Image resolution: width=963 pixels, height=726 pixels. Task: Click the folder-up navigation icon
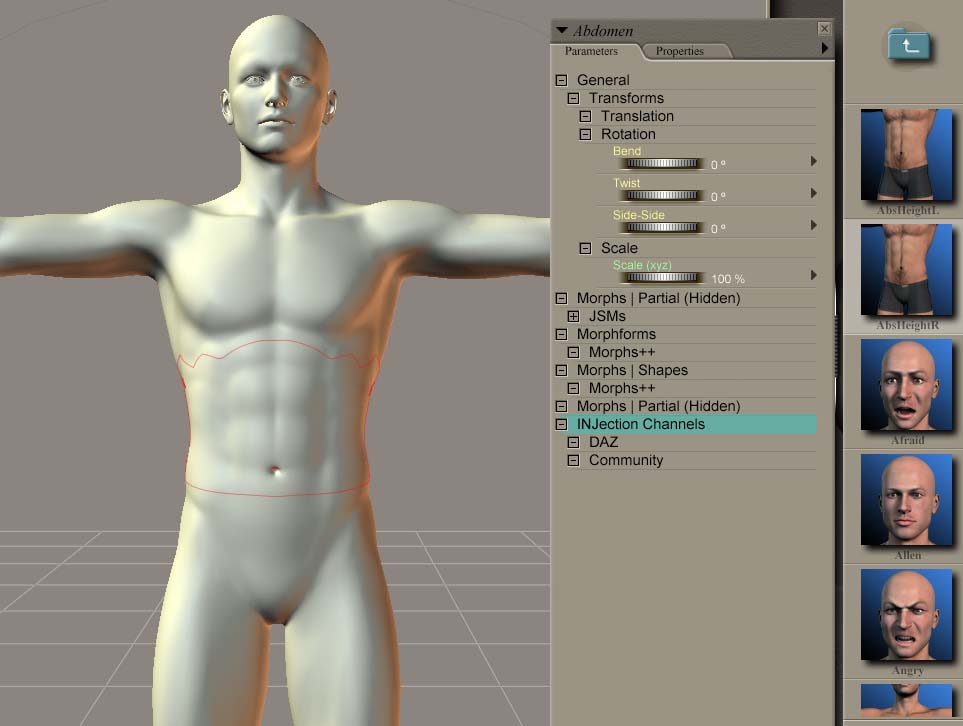click(910, 44)
